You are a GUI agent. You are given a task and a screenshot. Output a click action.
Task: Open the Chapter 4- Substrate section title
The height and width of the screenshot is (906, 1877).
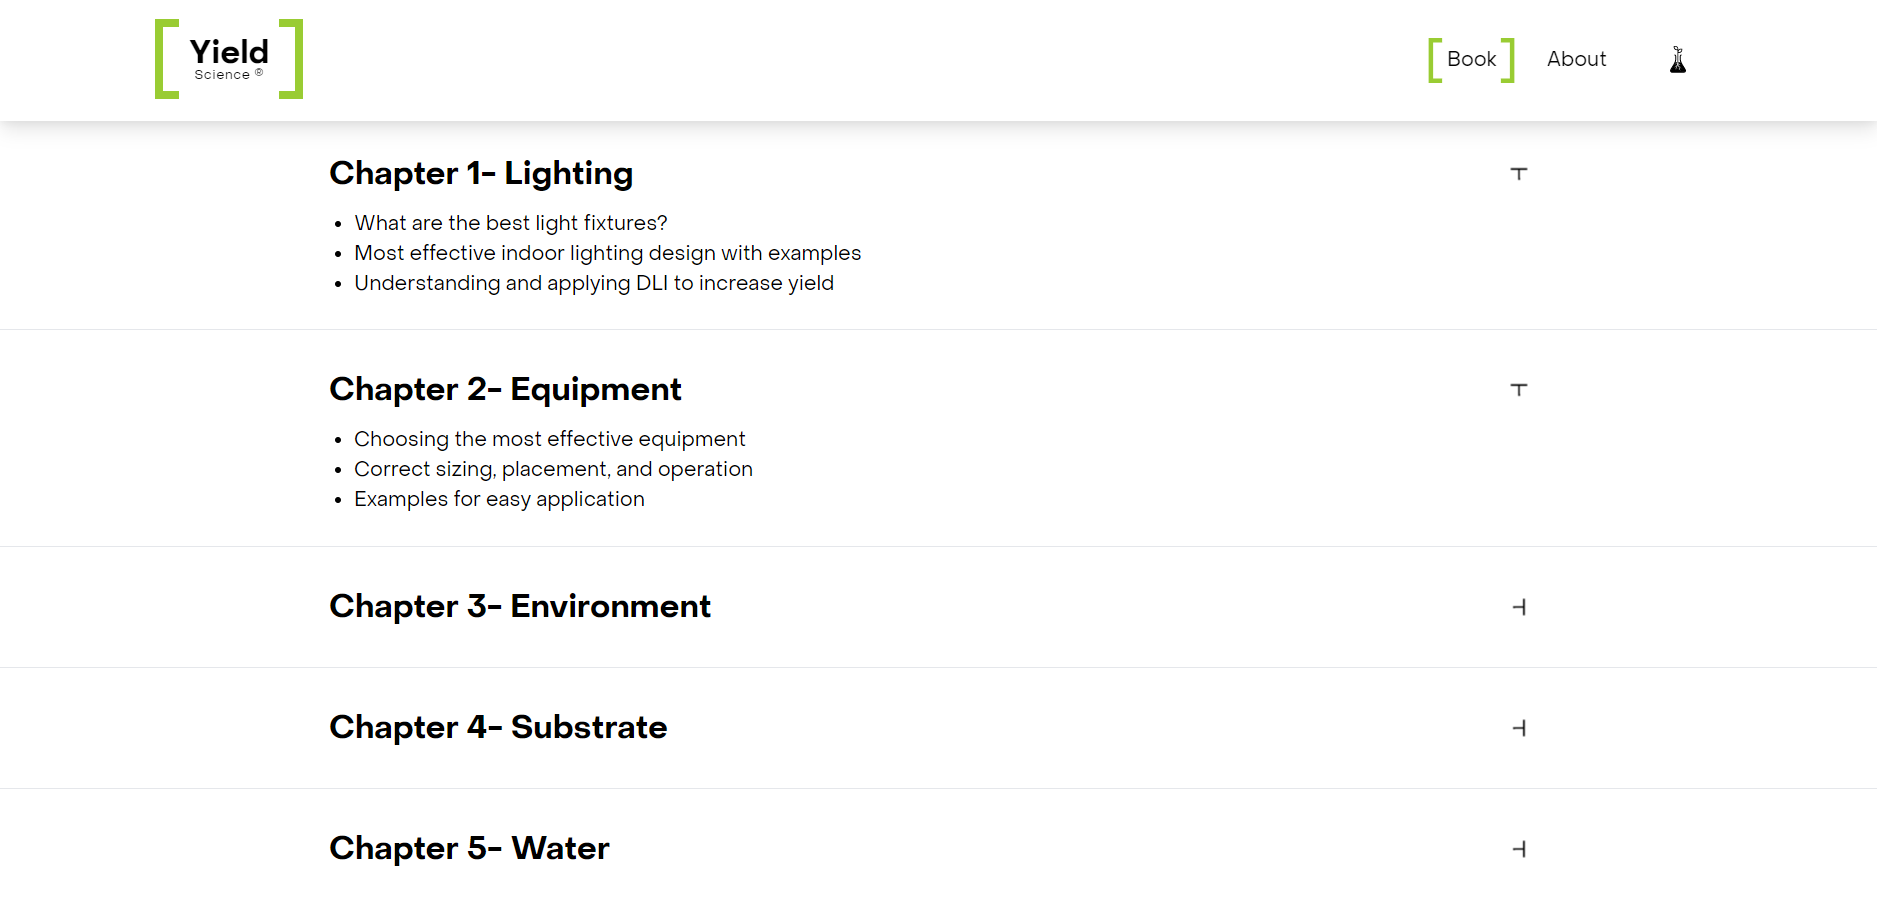(498, 727)
